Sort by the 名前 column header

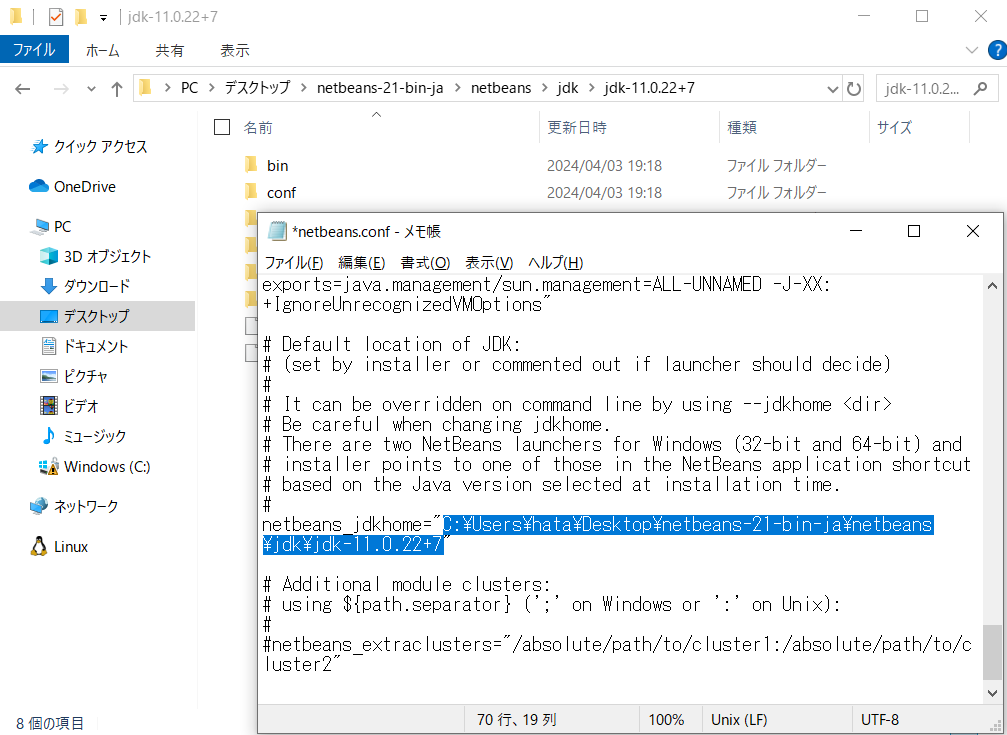[x=258, y=127]
